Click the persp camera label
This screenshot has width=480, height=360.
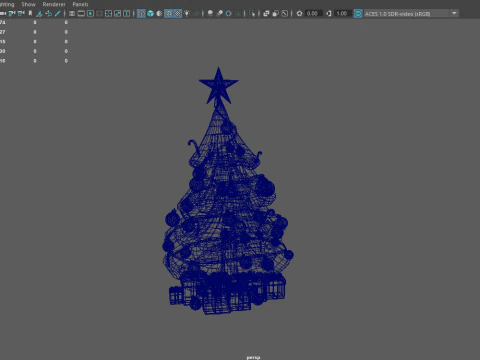[253, 357]
